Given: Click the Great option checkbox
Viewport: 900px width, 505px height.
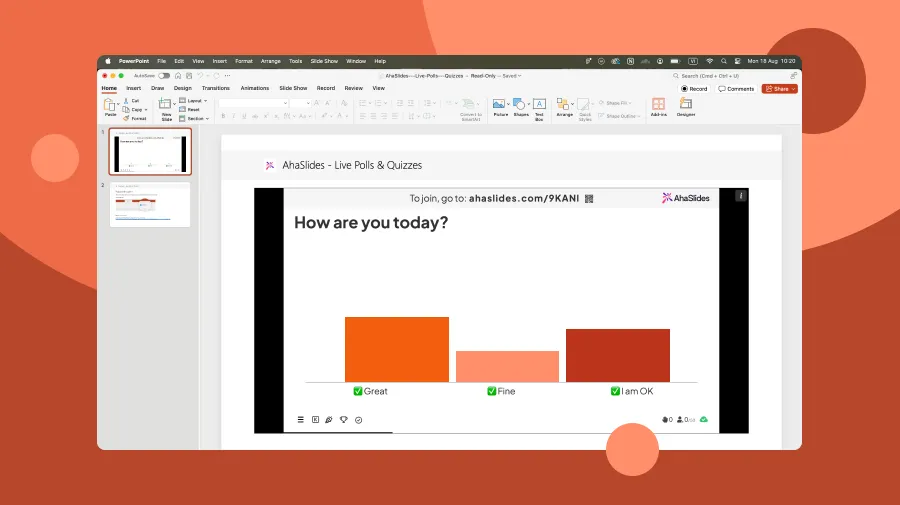Looking at the screenshot, I should point(358,391).
